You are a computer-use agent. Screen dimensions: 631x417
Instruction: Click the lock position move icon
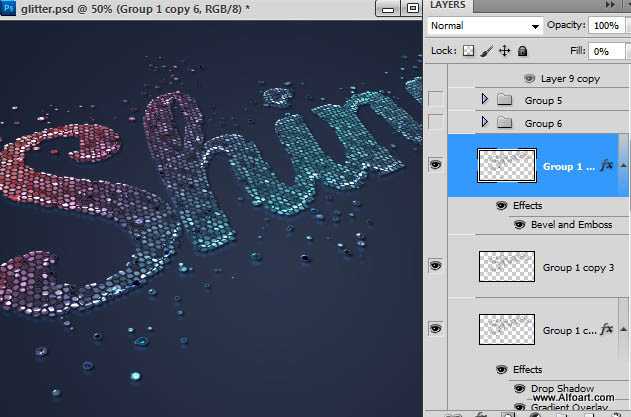pyautogui.click(x=504, y=51)
